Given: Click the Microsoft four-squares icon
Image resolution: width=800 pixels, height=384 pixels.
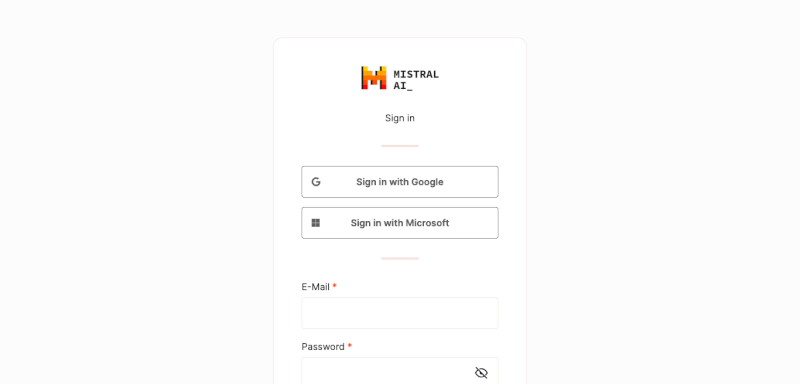Looking at the screenshot, I should click(316, 223).
